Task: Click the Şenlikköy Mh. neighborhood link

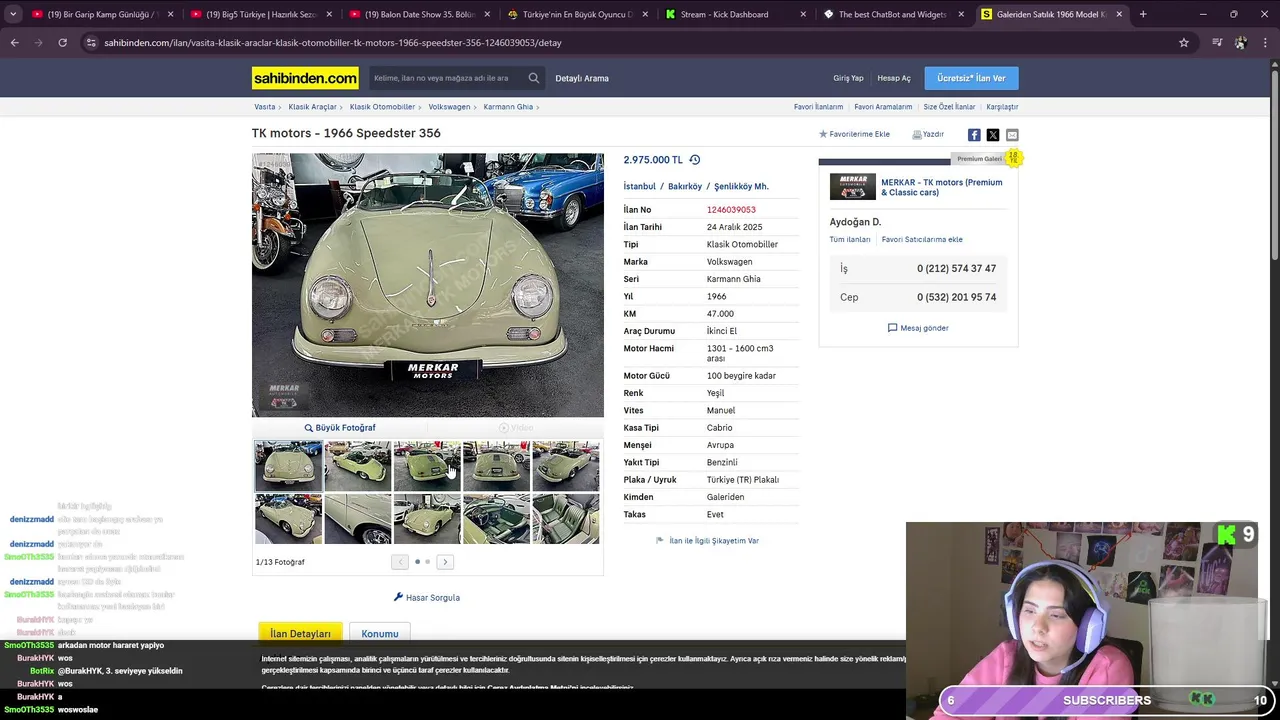Action: coord(741,187)
